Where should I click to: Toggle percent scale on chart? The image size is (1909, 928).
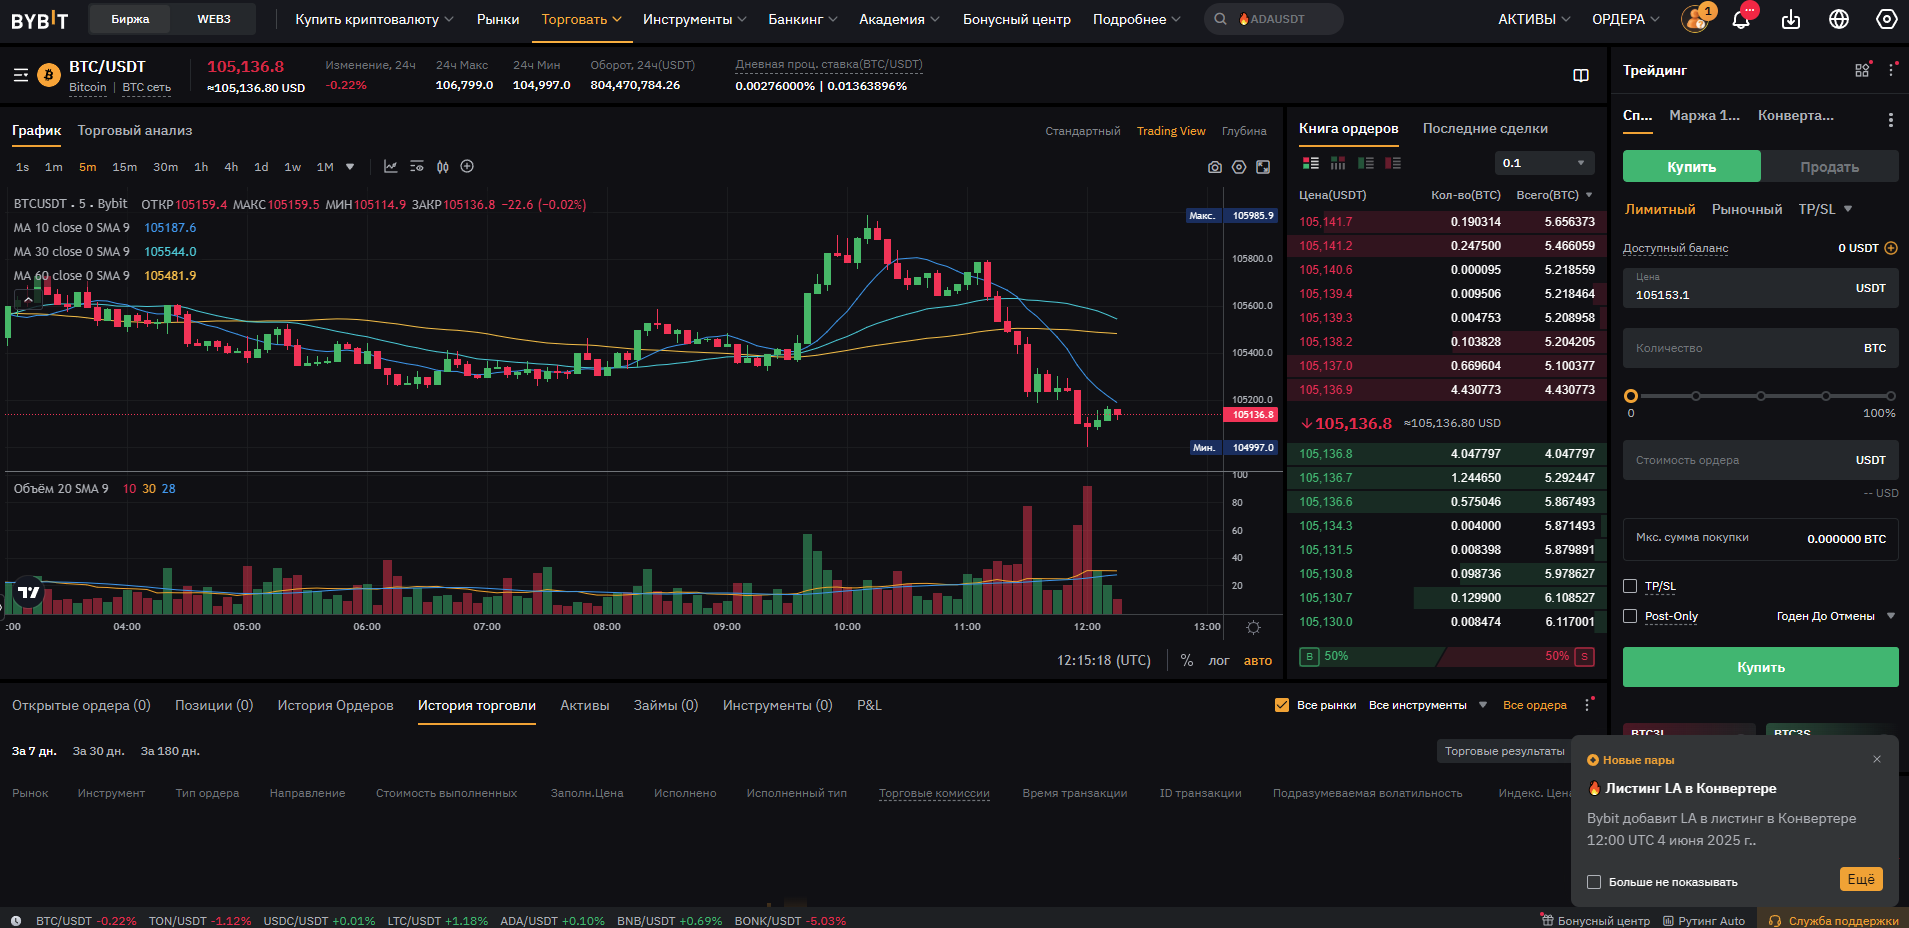click(1186, 660)
